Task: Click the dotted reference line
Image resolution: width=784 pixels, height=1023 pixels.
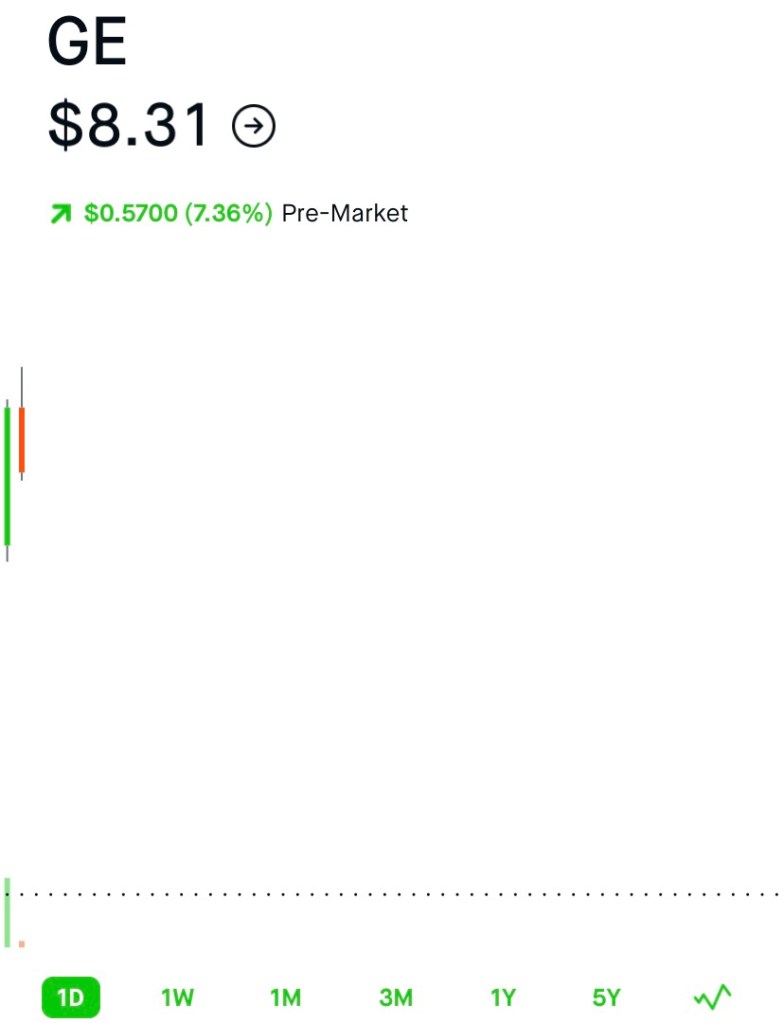Action: (400, 894)
